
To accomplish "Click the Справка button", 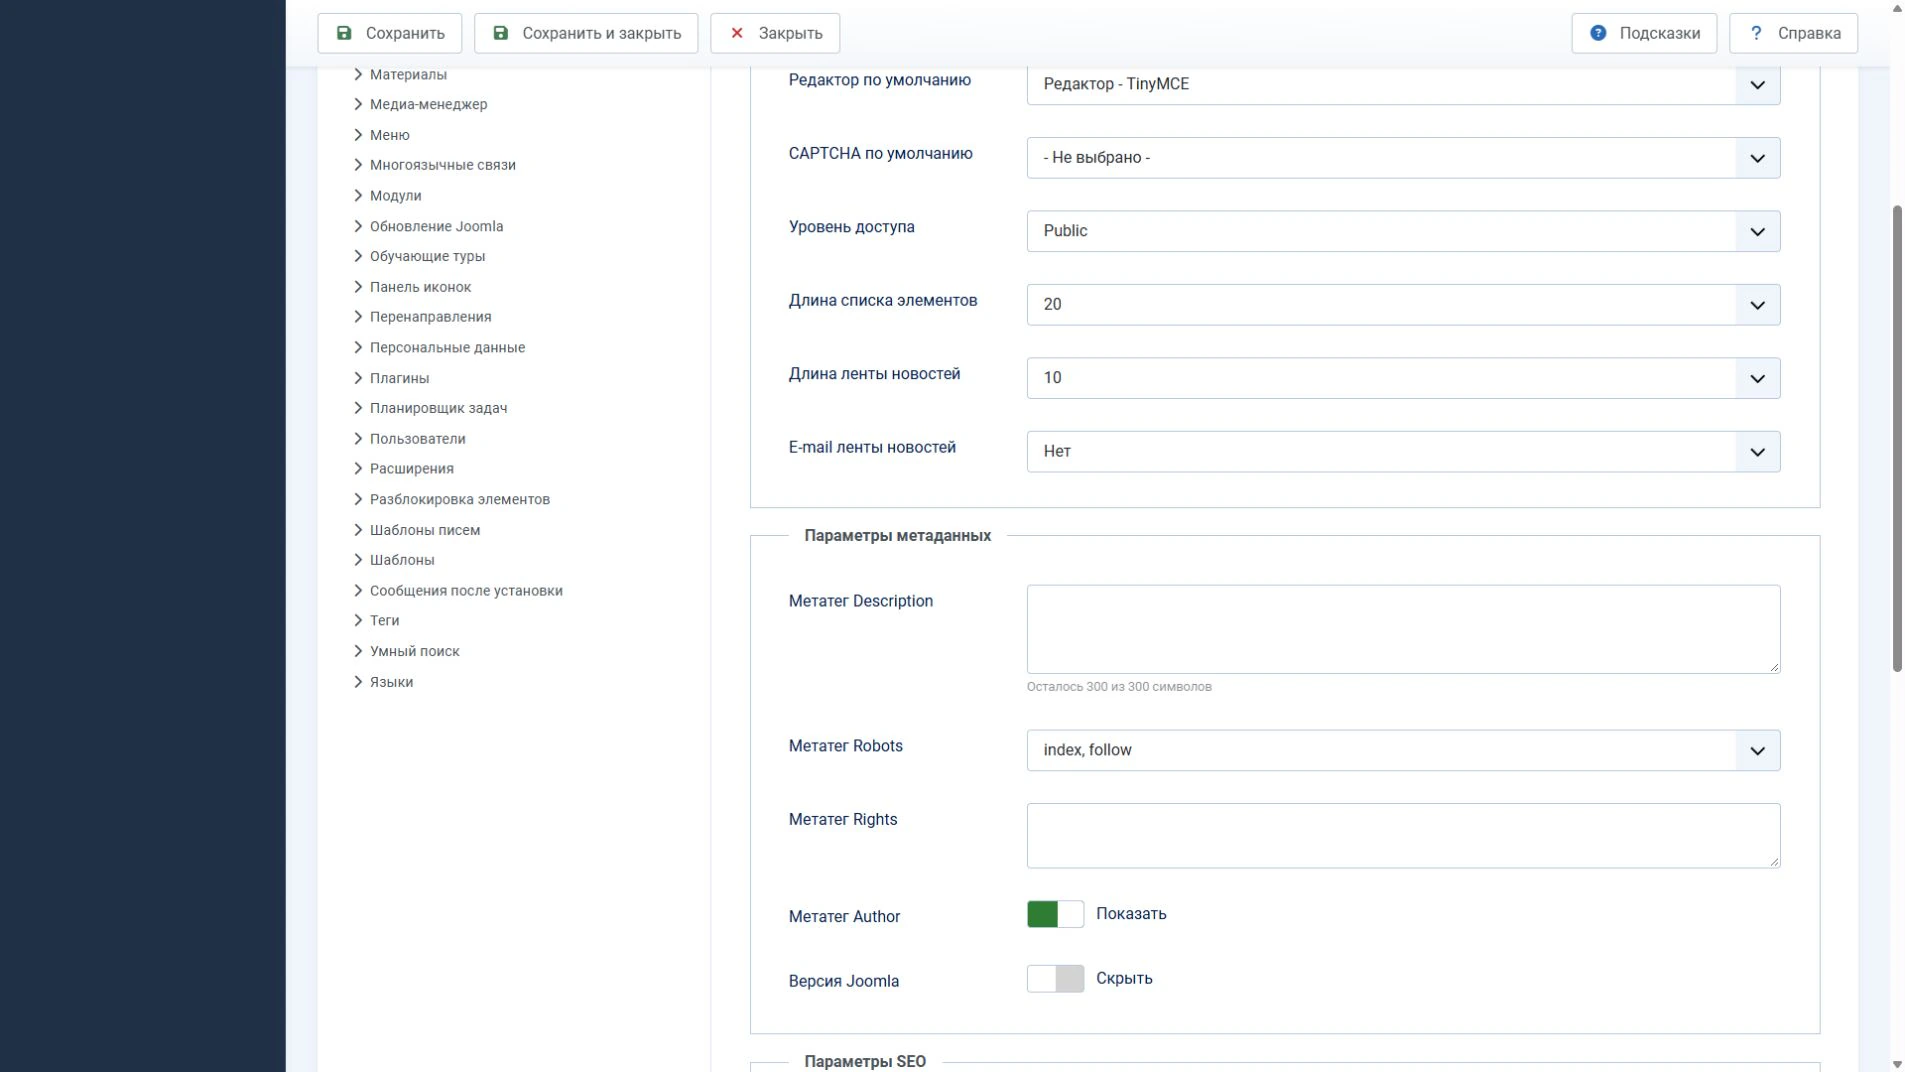I will pos(1793,33).
